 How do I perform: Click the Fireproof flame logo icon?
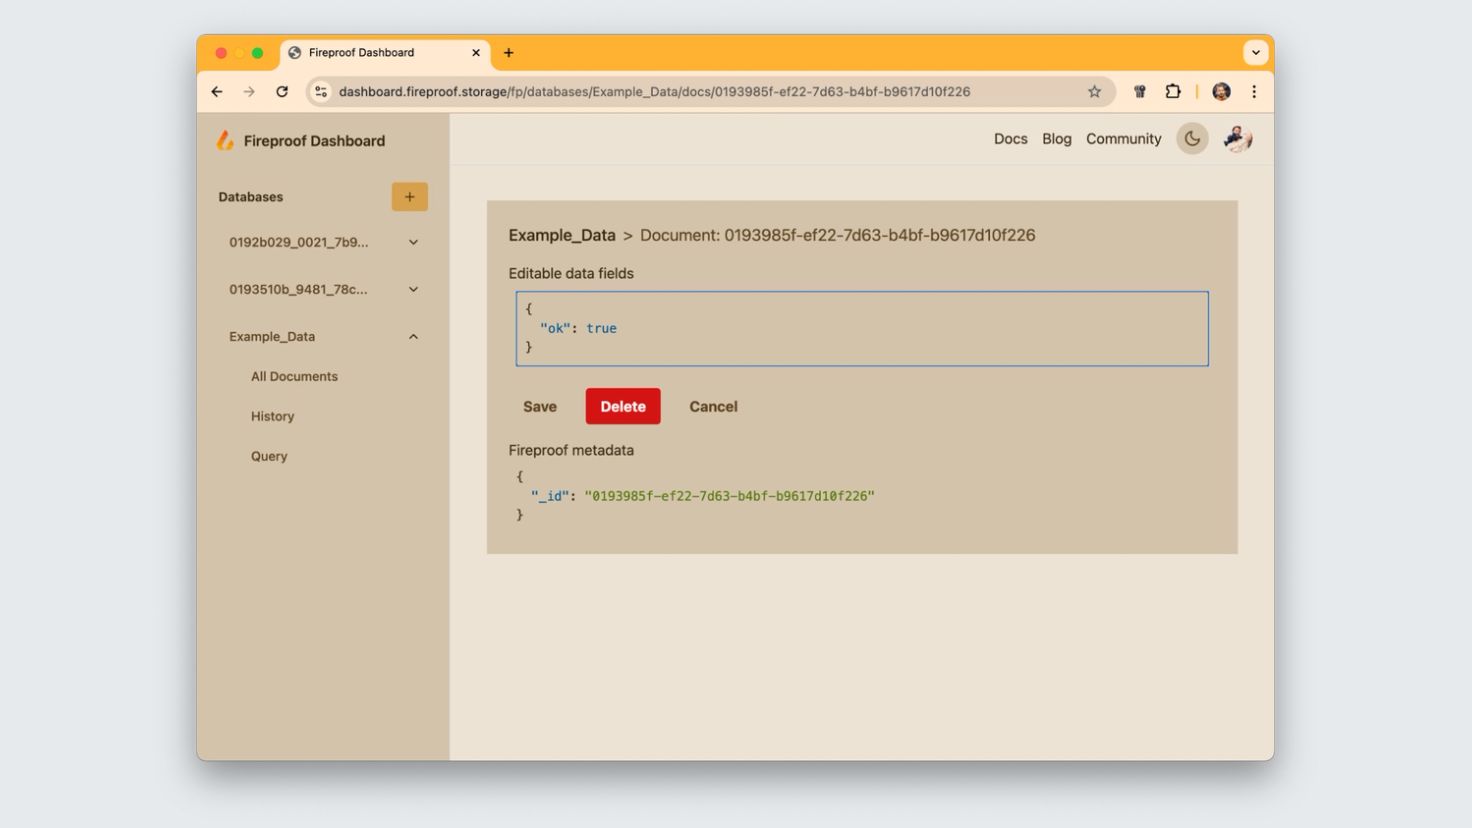tap(225, 141)
